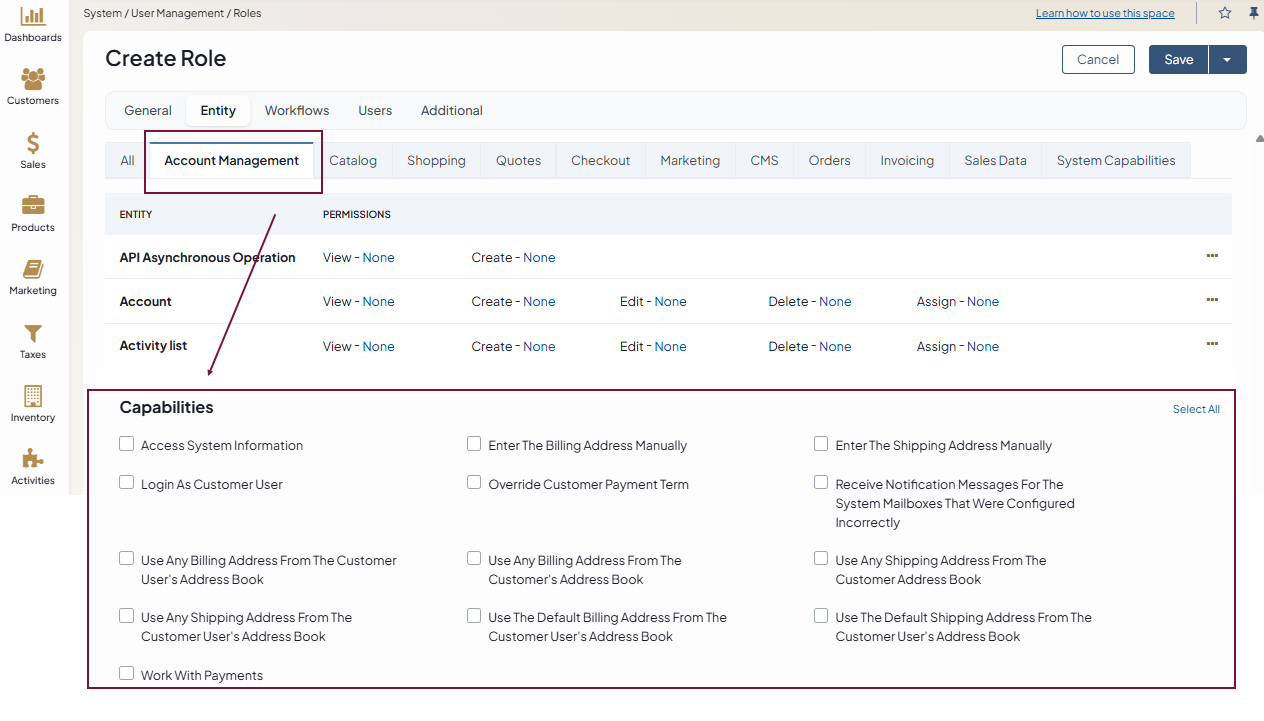Viewport: 1264px width, 721px height.
Task: Expand the Save button dropdown arrow
Action: [1227, 60]
